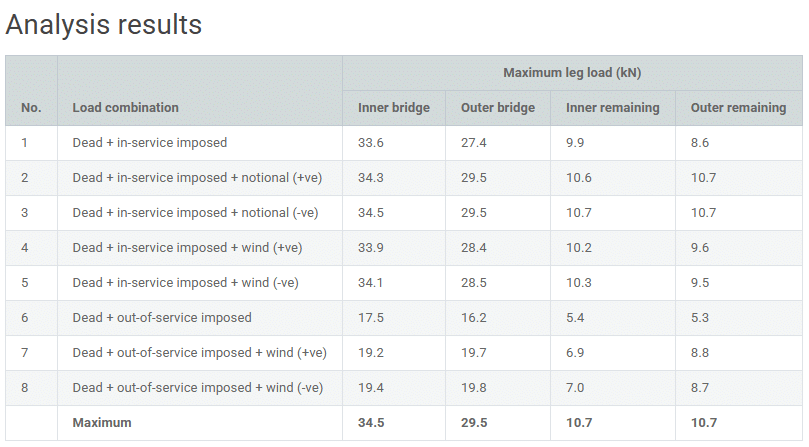Click the Outer bridge column header
Viewport: 809px width, 447px height.
tap(498, 108)
